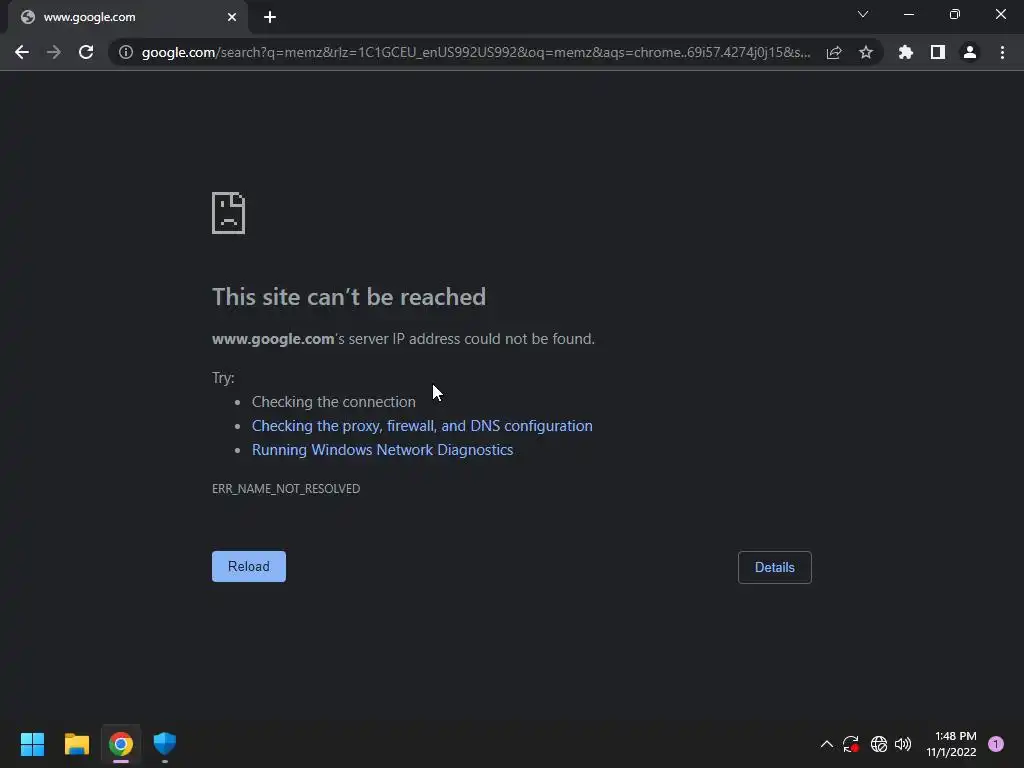This screenshot has height=768, width=1024.
Task: Open the tab search dropdown arrow
Action: click(x=863, y=14)
